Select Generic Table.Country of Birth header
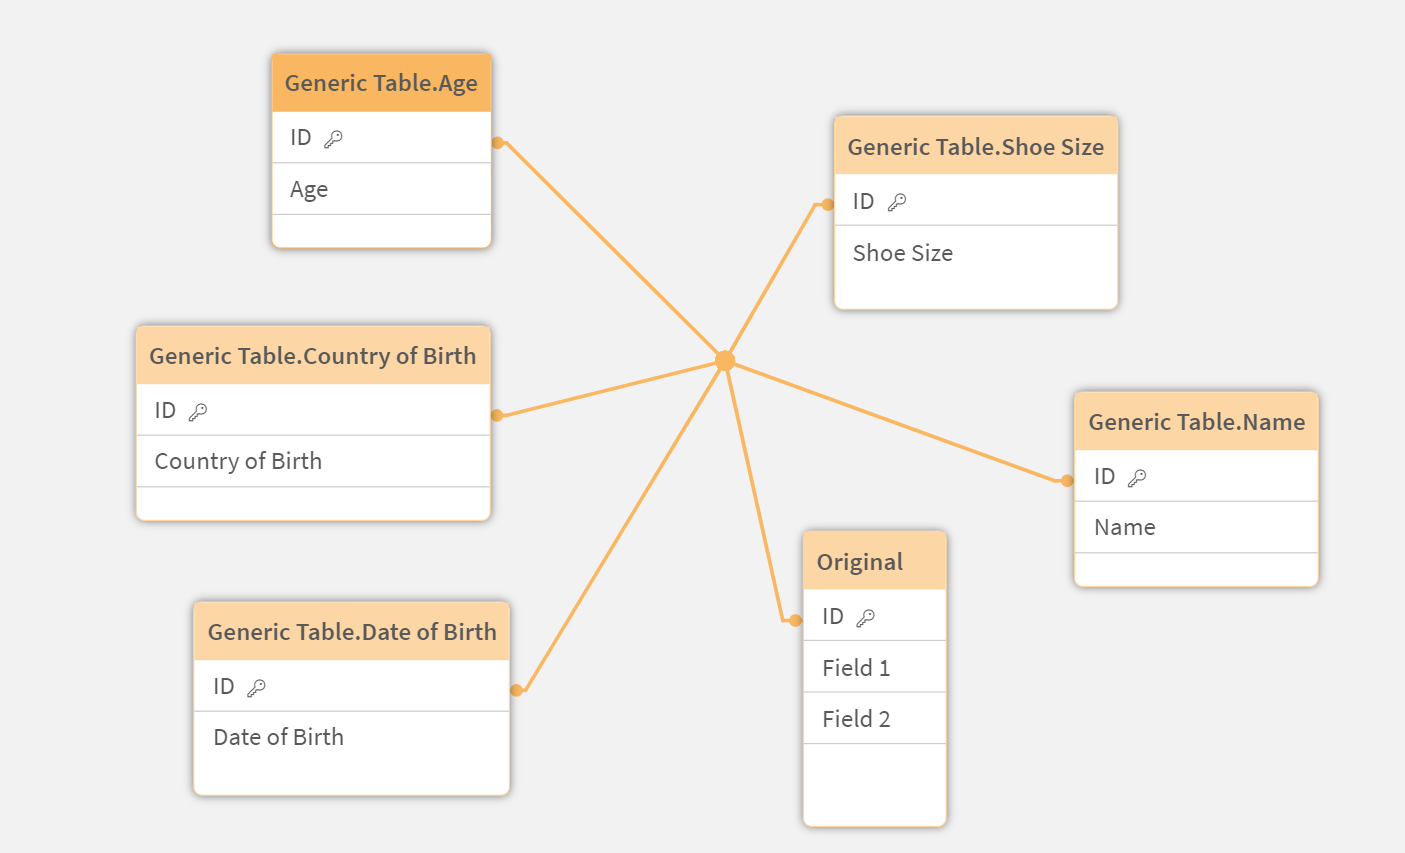1405x853 pixels. coord(312,356)
